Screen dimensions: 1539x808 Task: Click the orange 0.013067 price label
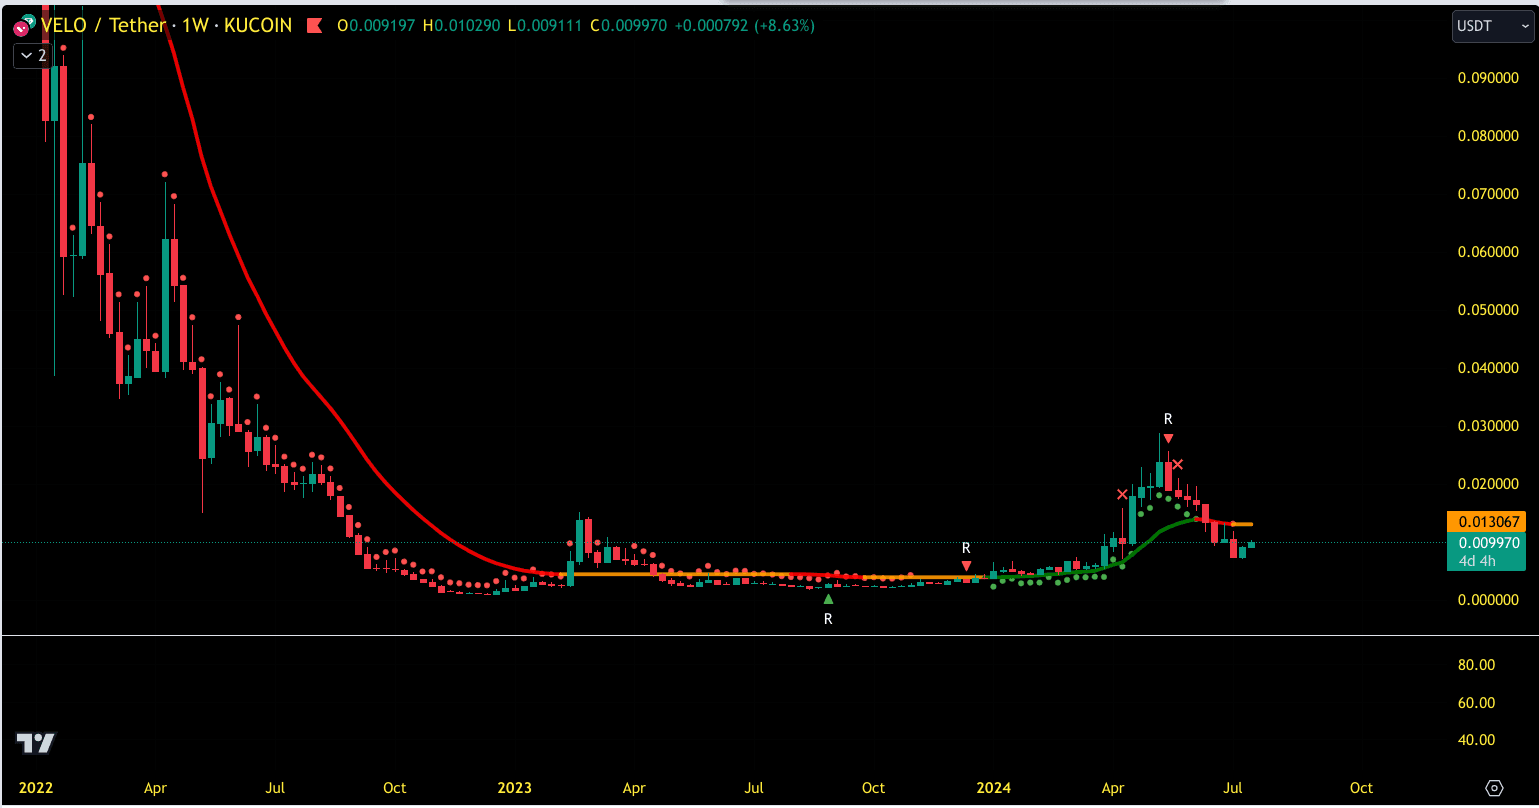coord(1486,521)
